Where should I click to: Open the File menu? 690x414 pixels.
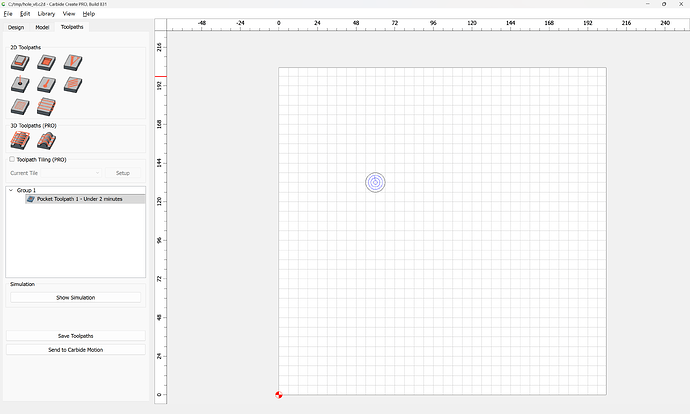click(x=8, y=14)
